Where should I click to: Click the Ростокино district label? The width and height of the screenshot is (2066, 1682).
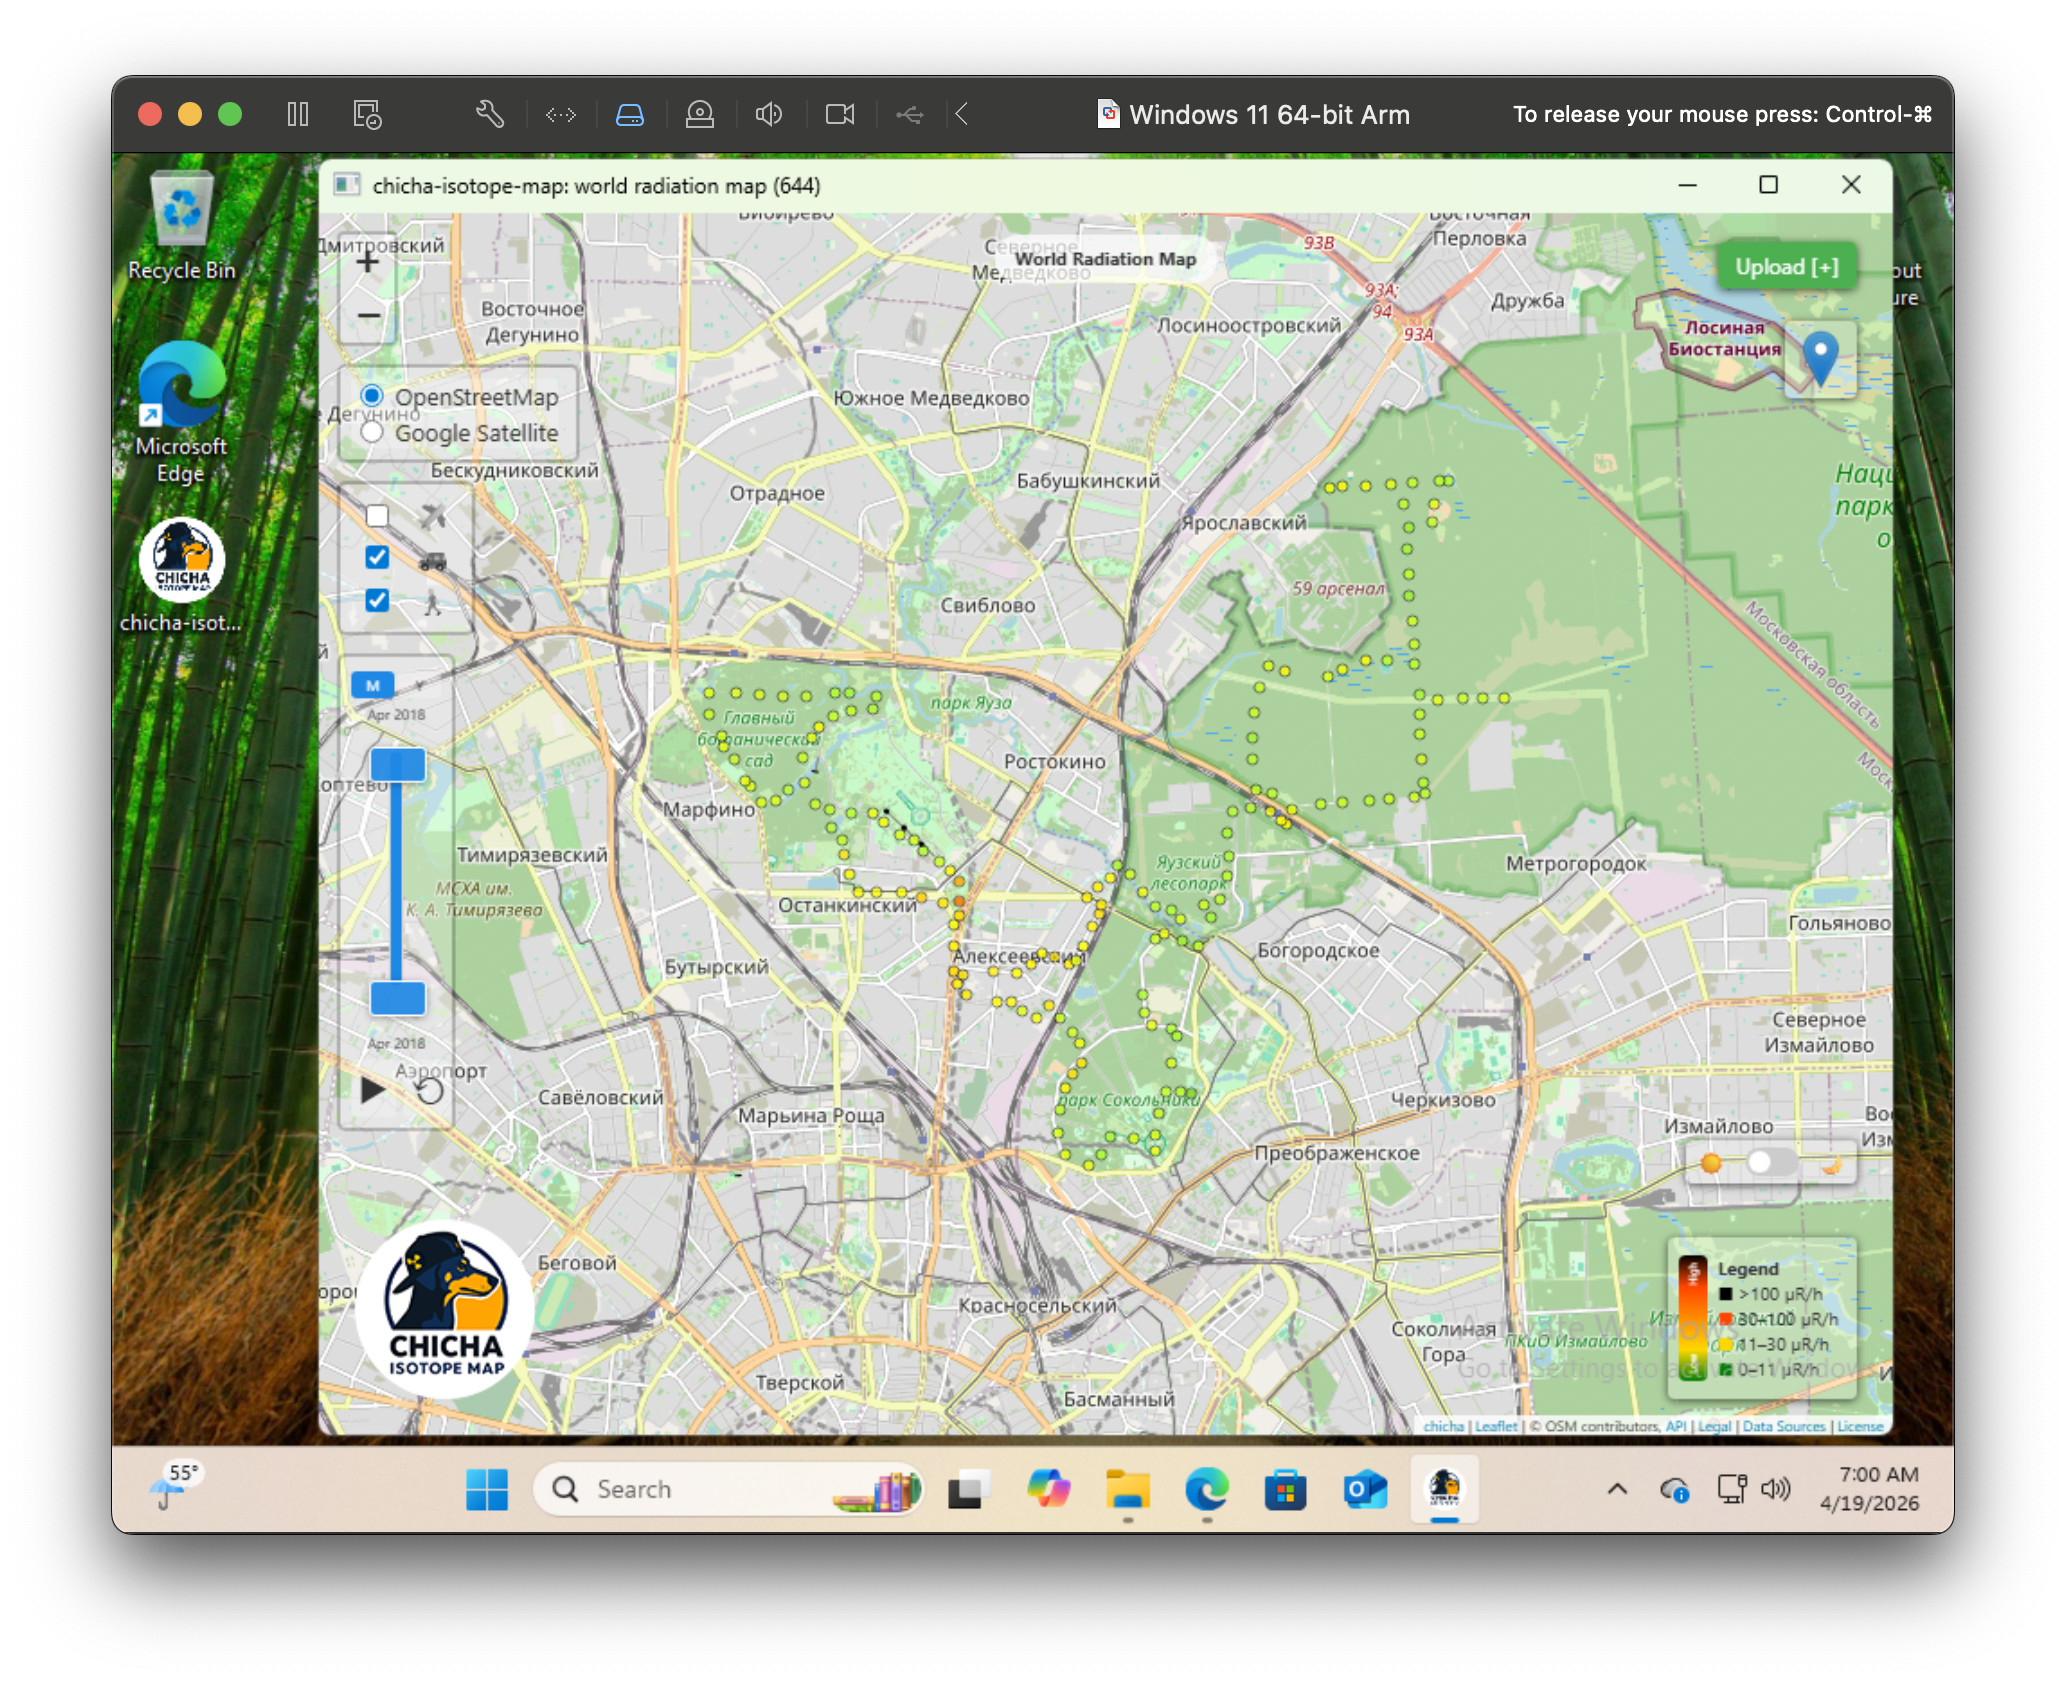[x=1055, y=761]
